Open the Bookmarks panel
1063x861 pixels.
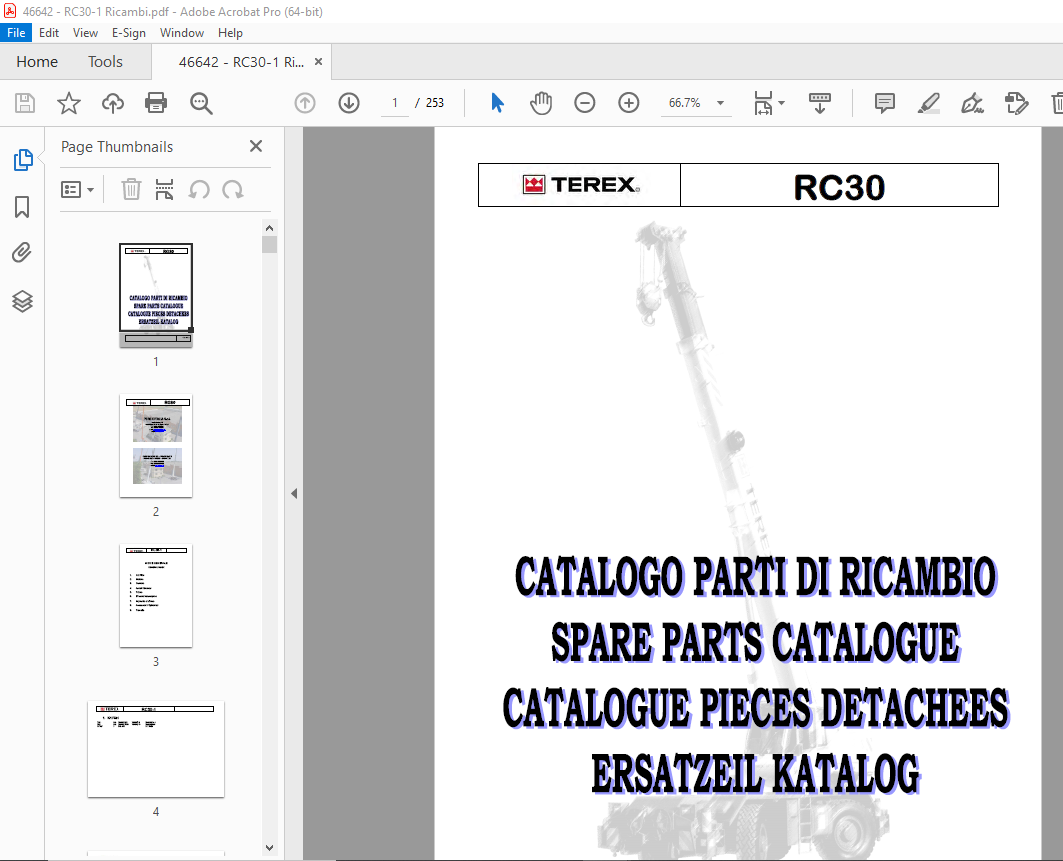(22, 207)
